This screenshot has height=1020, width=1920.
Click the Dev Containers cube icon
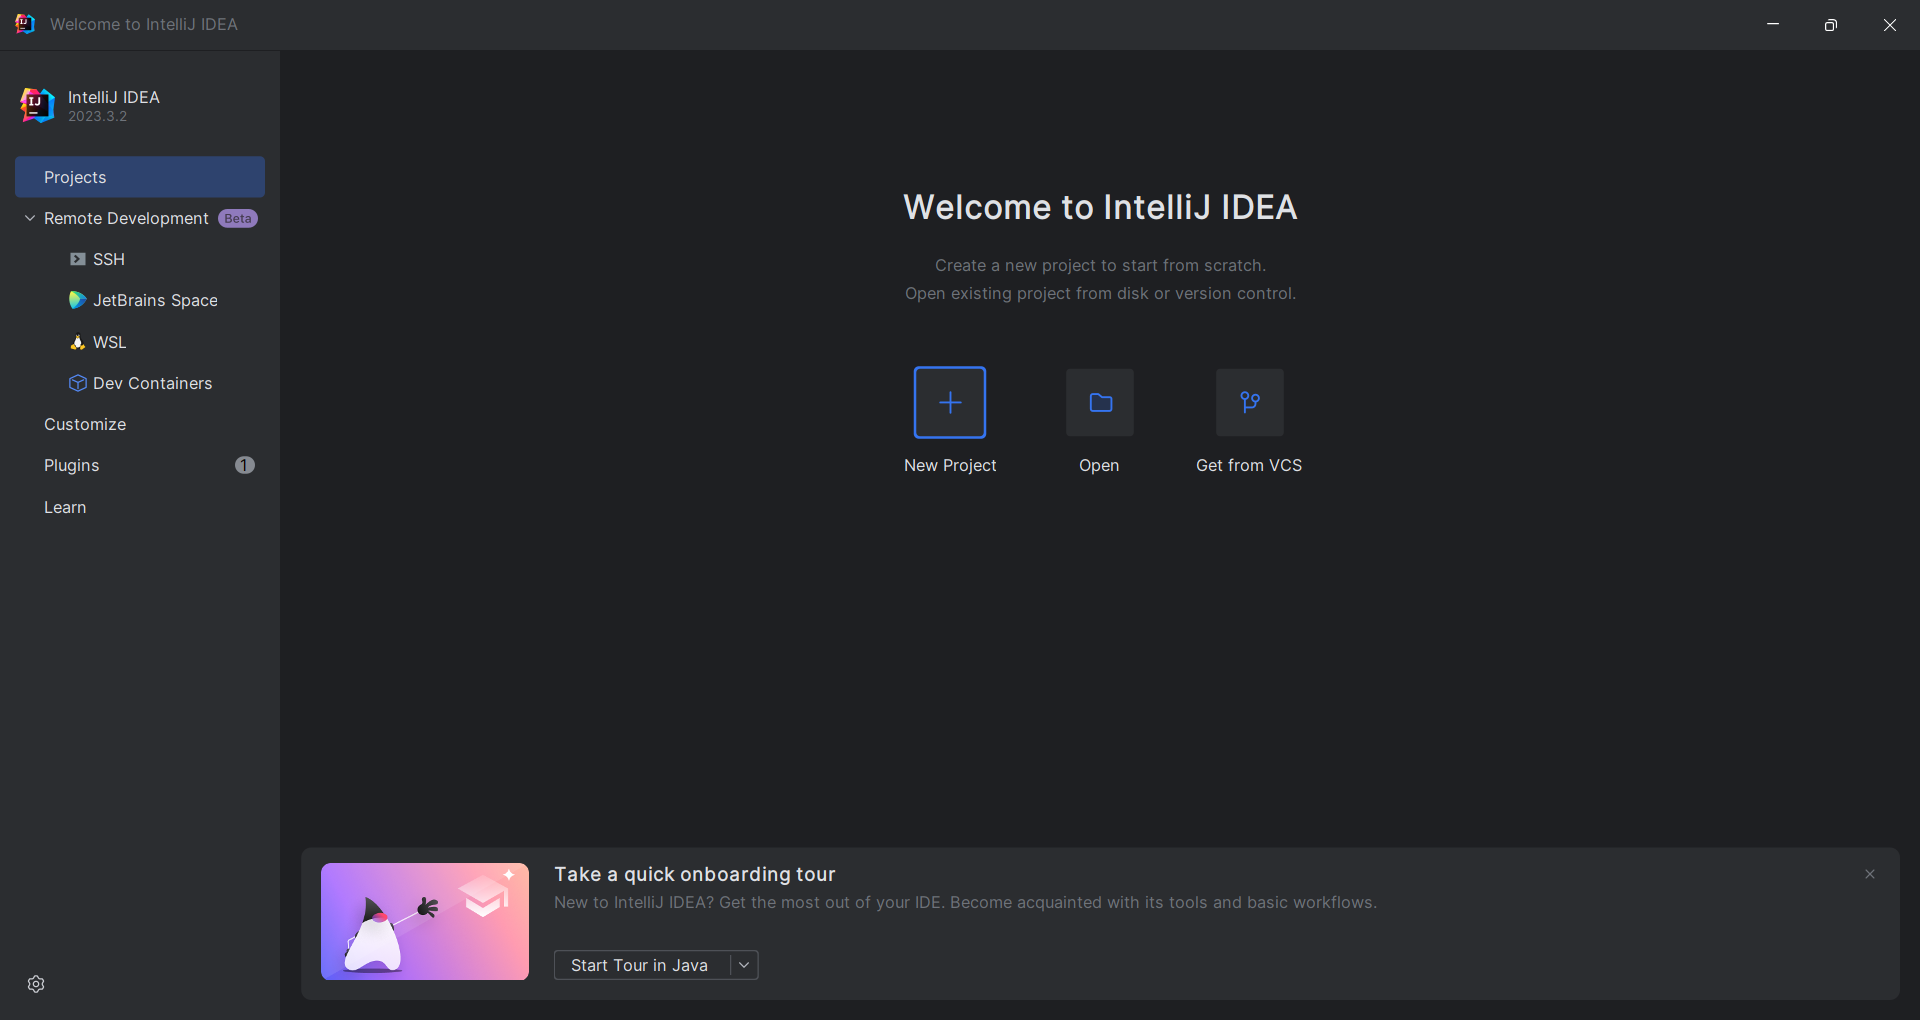point(77,383)
